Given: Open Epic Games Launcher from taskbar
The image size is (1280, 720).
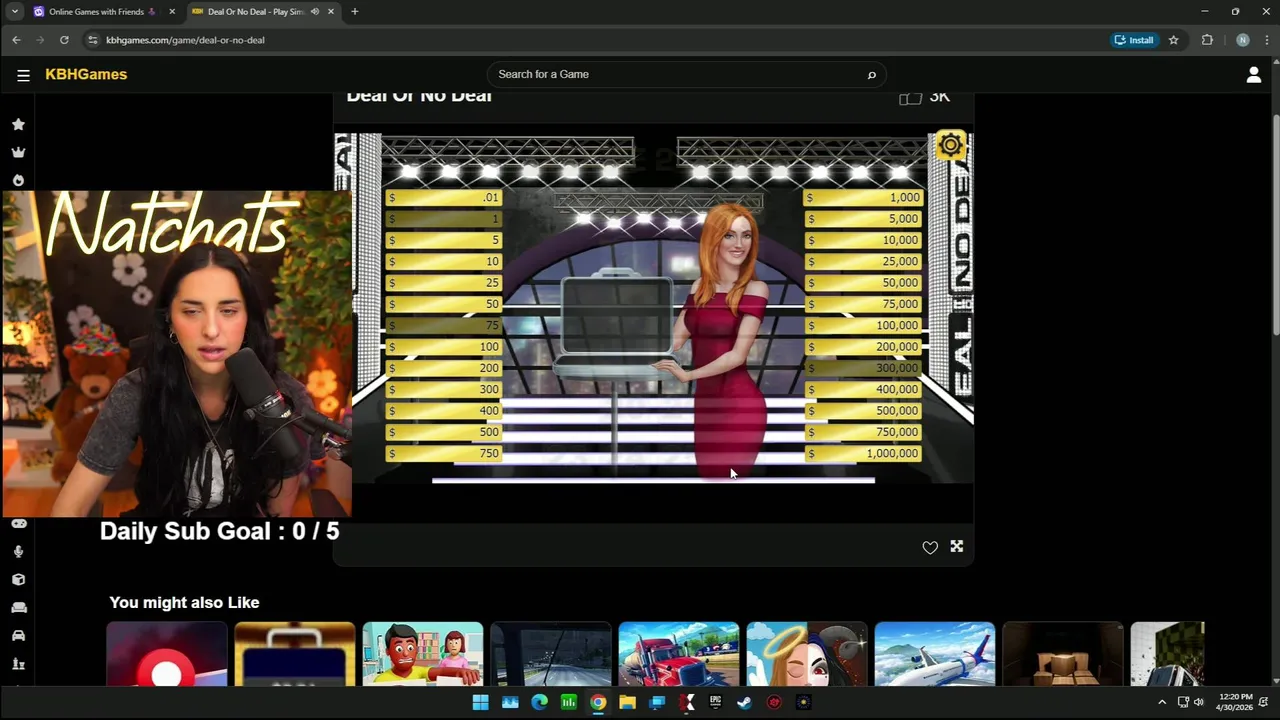Looking at the screenshot, I should 715,702.
